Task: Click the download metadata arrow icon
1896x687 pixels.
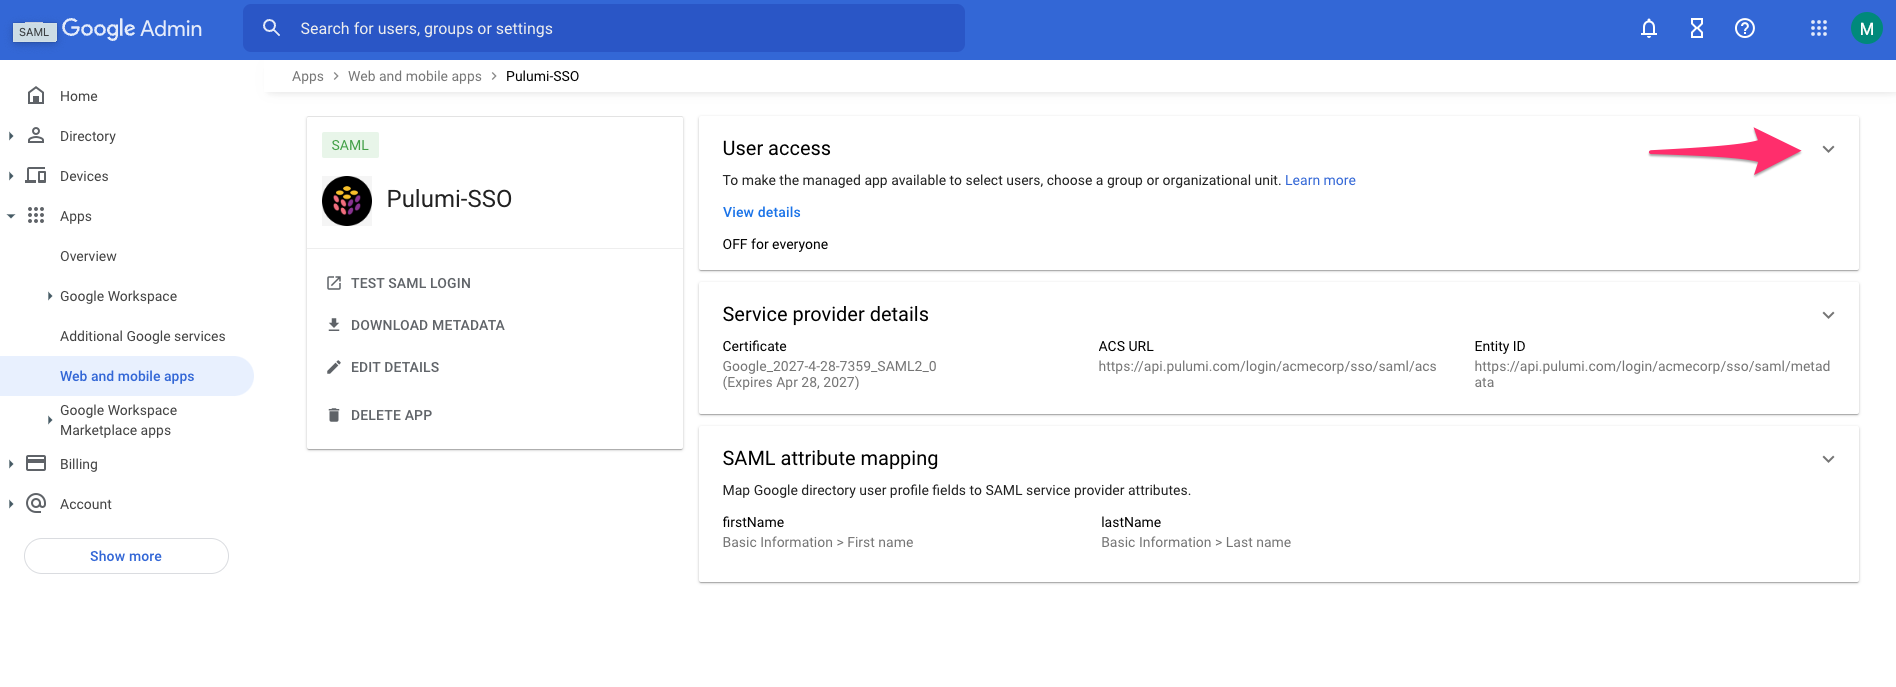Action: tap(334, 325)
